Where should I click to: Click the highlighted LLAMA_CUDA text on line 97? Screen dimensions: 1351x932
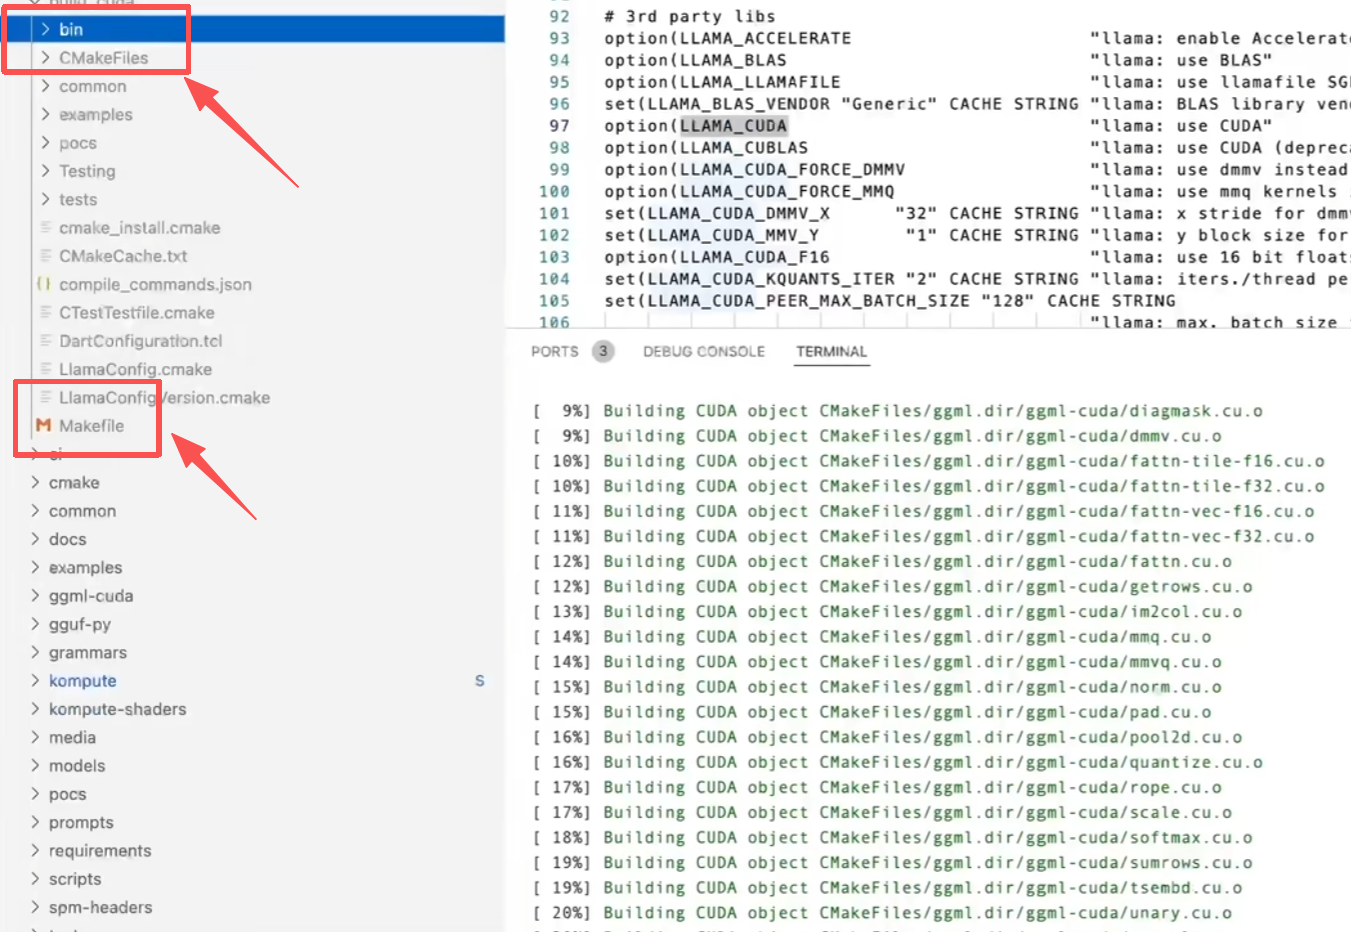(734, 126)
